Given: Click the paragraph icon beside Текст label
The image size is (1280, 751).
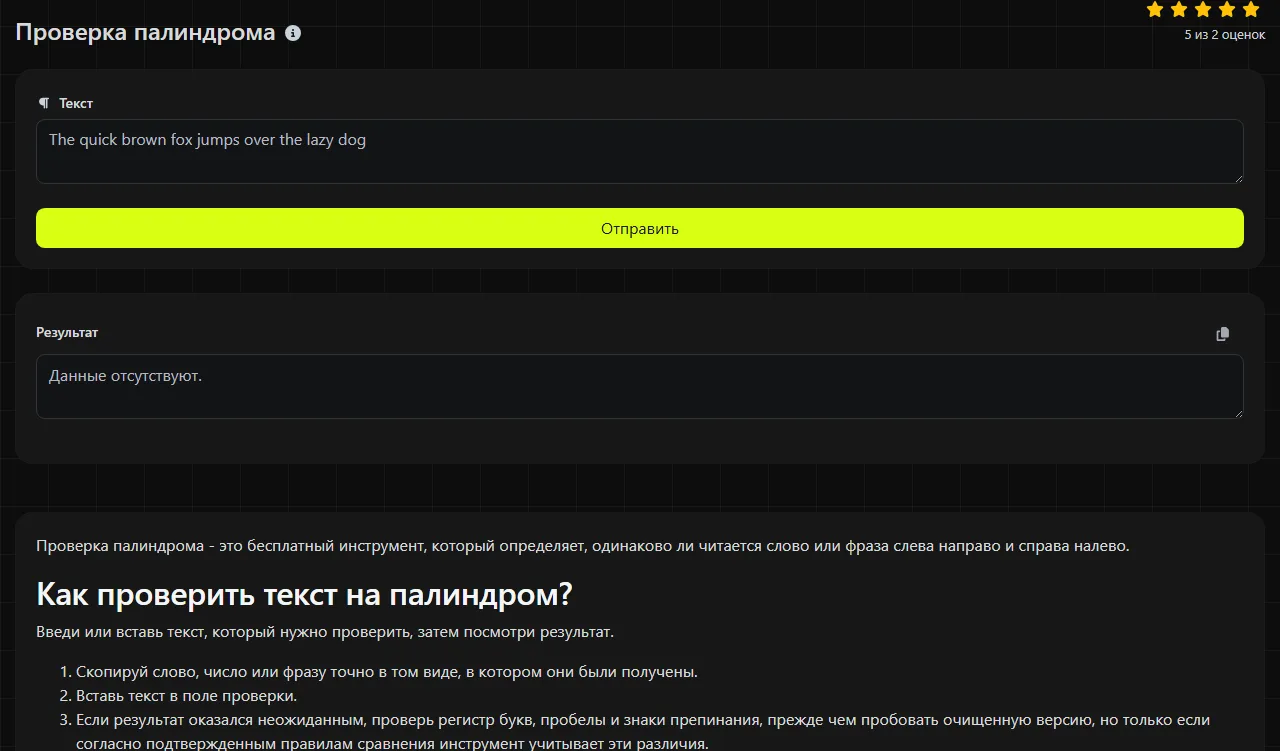Looking at the screenshot, I should (x=43, y=103).
